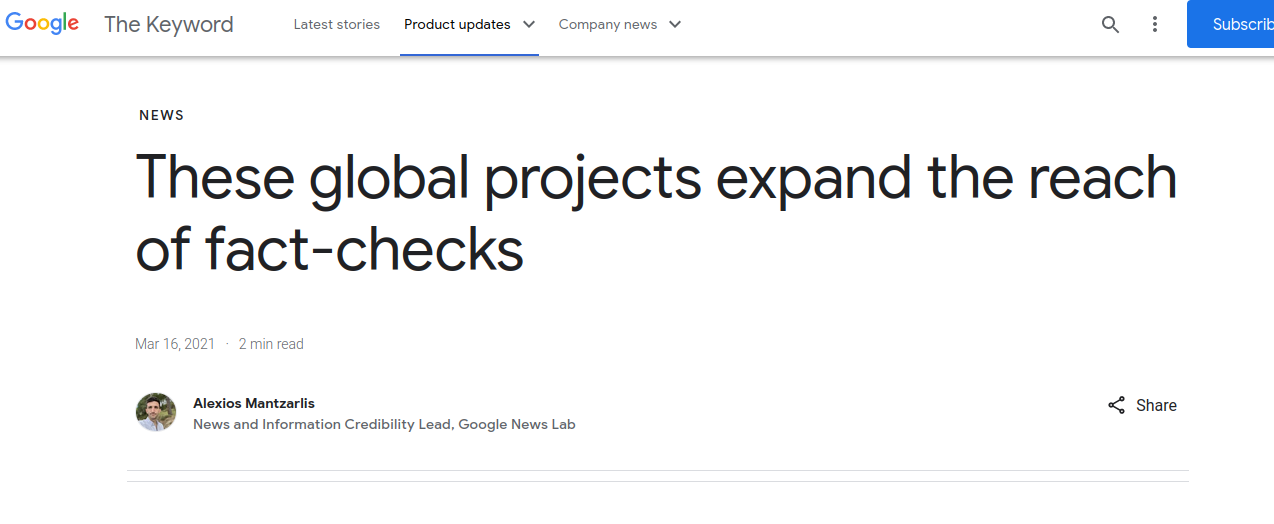
Task: Click Alexios Mantzarlis author photo
Action: point(156,412)
